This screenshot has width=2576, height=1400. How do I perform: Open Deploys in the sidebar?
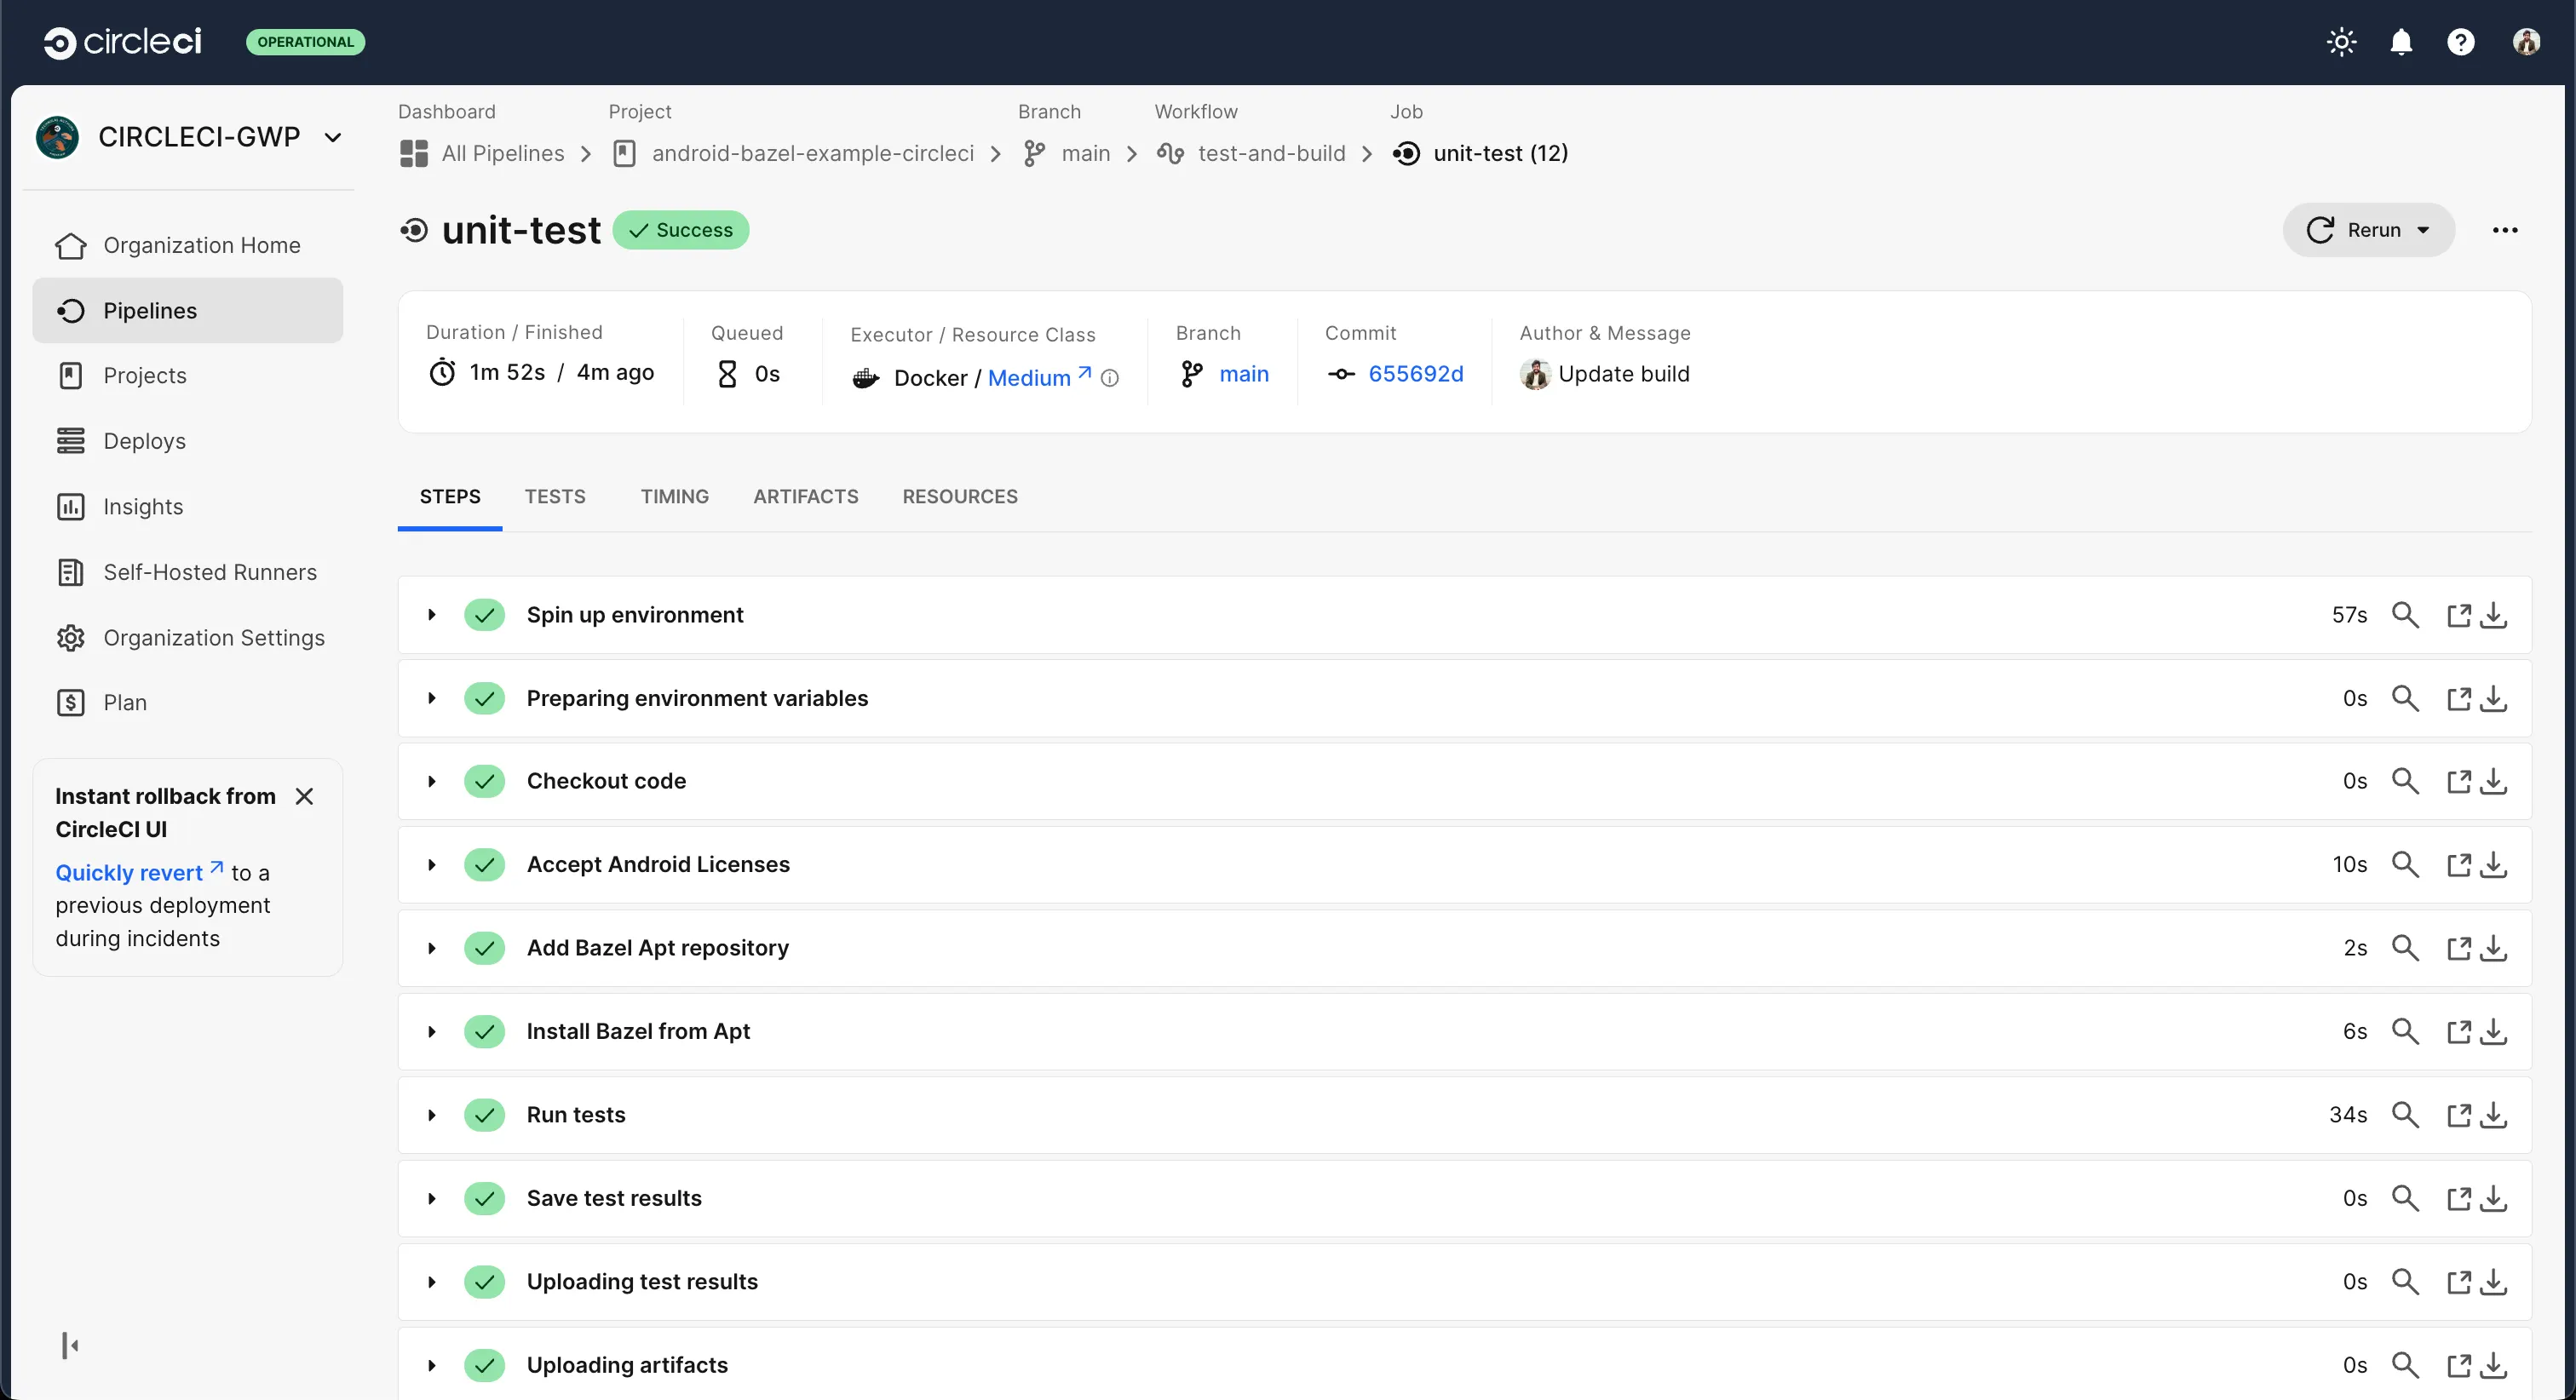pyautogui.click(x=188, y=441)
